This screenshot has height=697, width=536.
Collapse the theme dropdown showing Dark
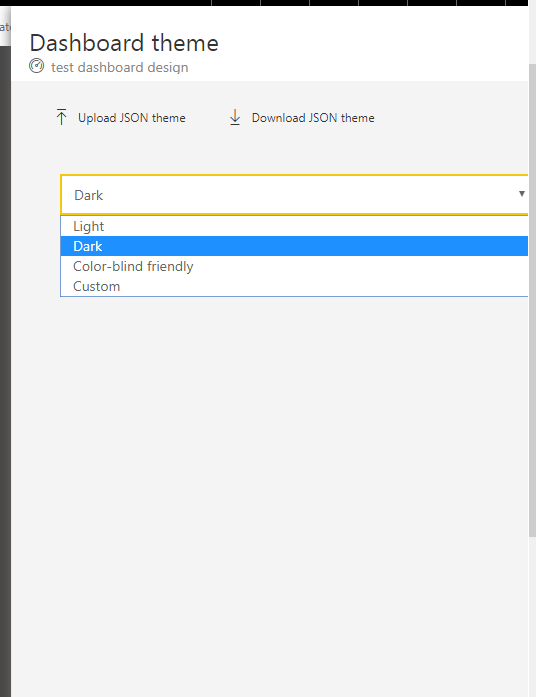click(x=294, y=195)
